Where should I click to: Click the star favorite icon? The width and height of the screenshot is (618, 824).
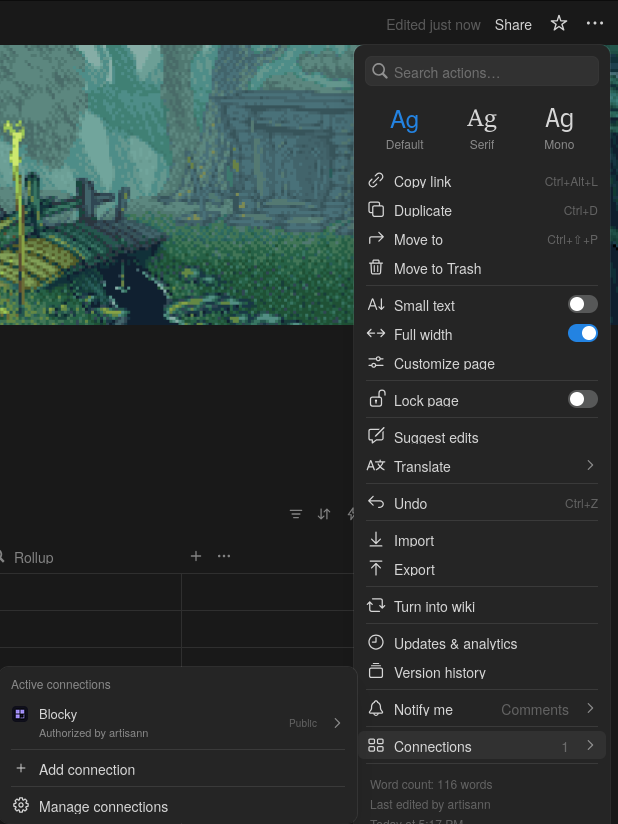pos(559,23)
